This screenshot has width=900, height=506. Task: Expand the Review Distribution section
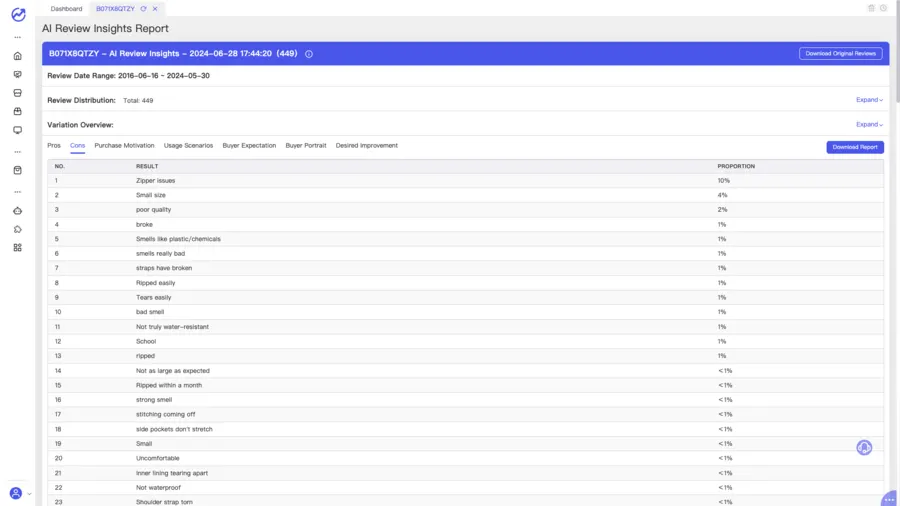pyautogui.click(x=869, y=100)
